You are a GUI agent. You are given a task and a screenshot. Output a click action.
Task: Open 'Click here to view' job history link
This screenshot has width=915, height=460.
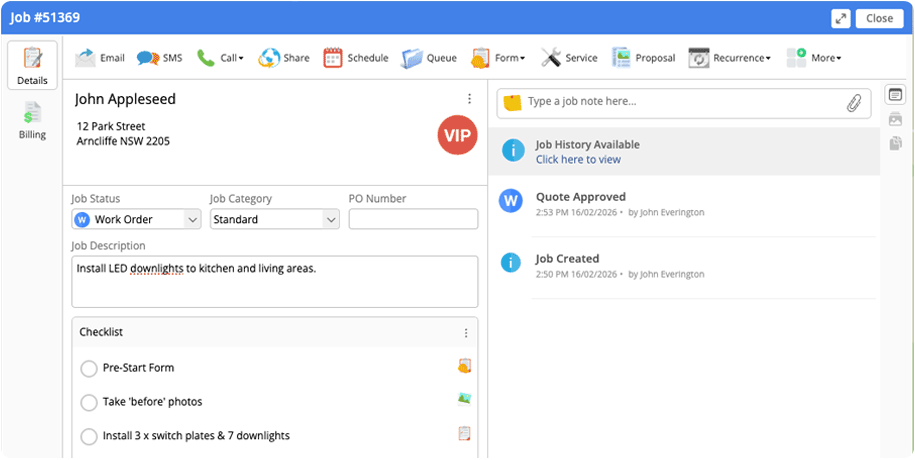tap(578, 159)
